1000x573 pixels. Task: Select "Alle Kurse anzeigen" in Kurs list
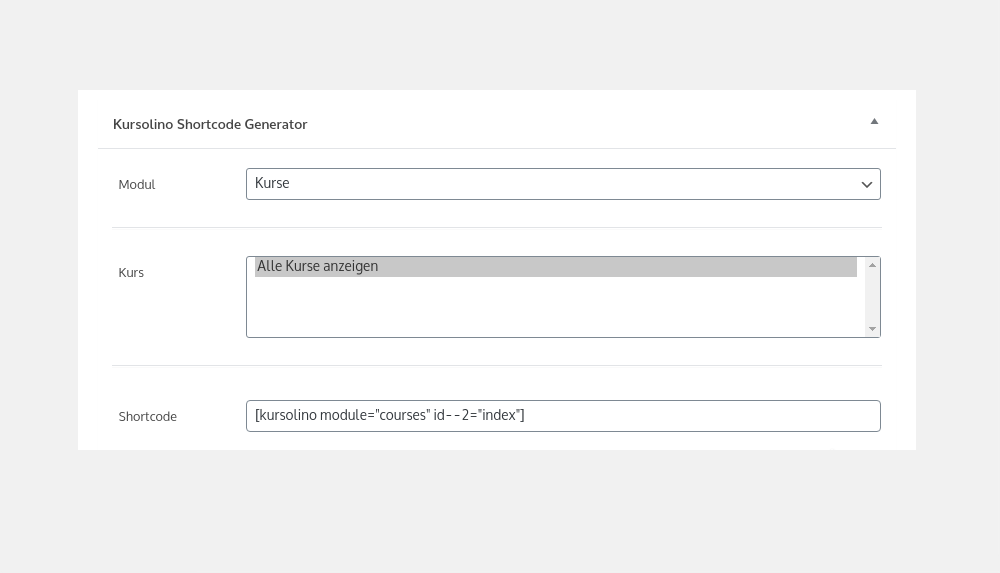tap(555, 267)
